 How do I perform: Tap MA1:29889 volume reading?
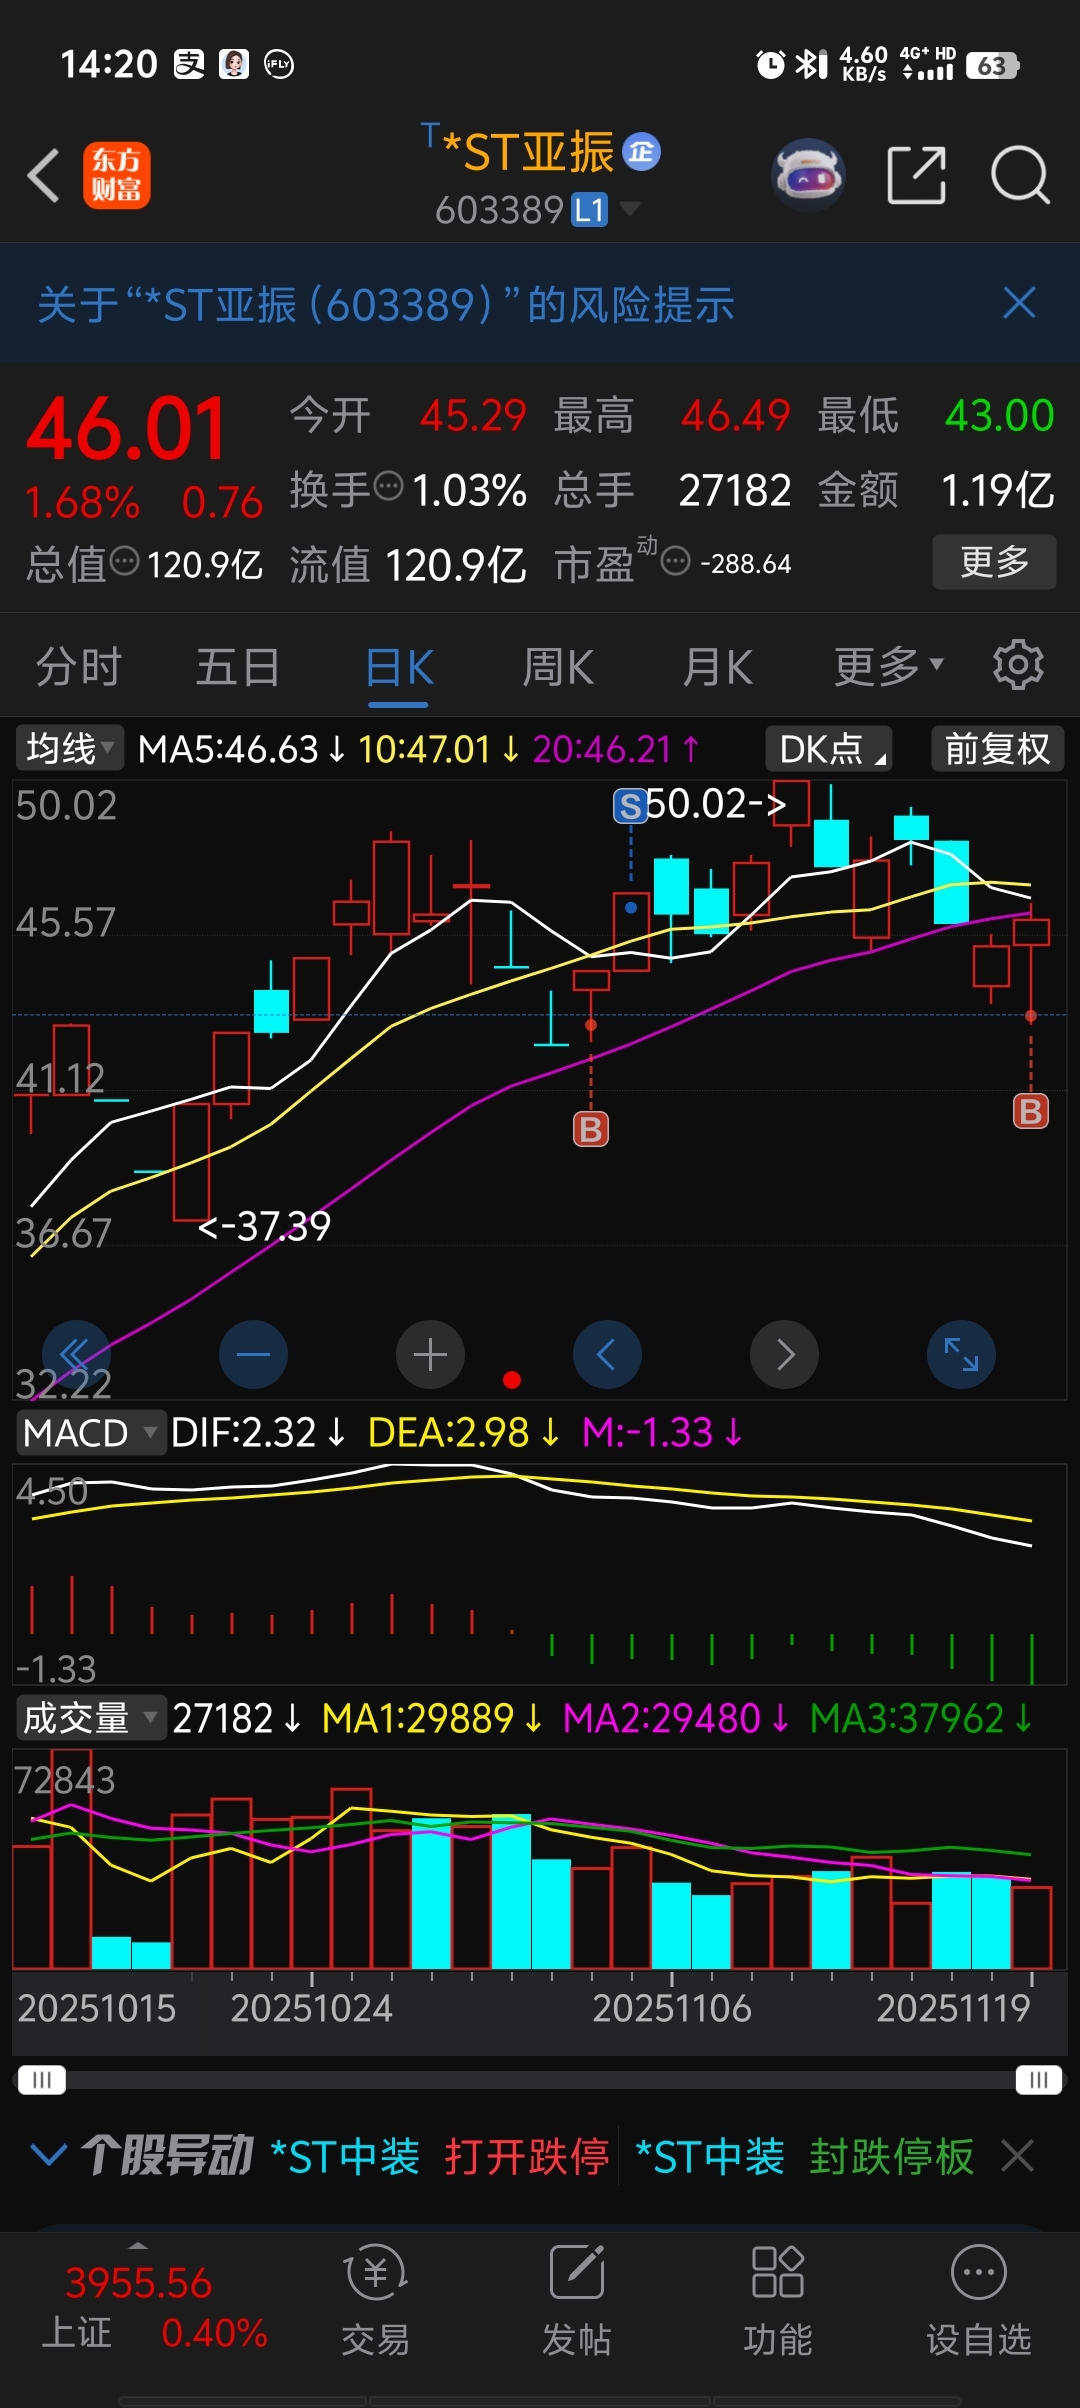[x=432, y=1719]
